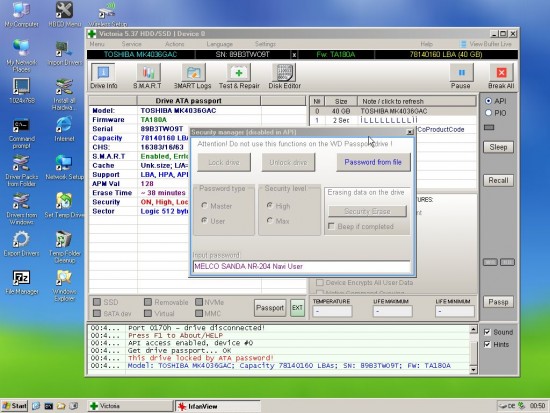Open the 1024x768 desktop icon
Image resolution: width=550 pixels, height=413 pixels.
tap(21, 91)
